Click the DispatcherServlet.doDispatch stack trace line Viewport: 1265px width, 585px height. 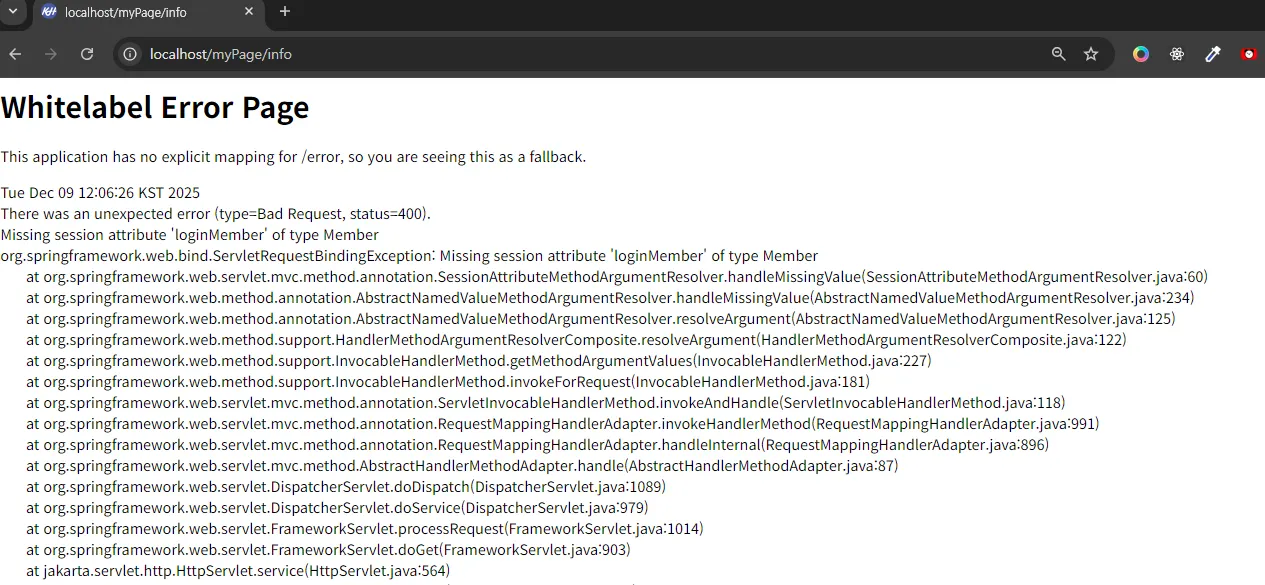346,487
